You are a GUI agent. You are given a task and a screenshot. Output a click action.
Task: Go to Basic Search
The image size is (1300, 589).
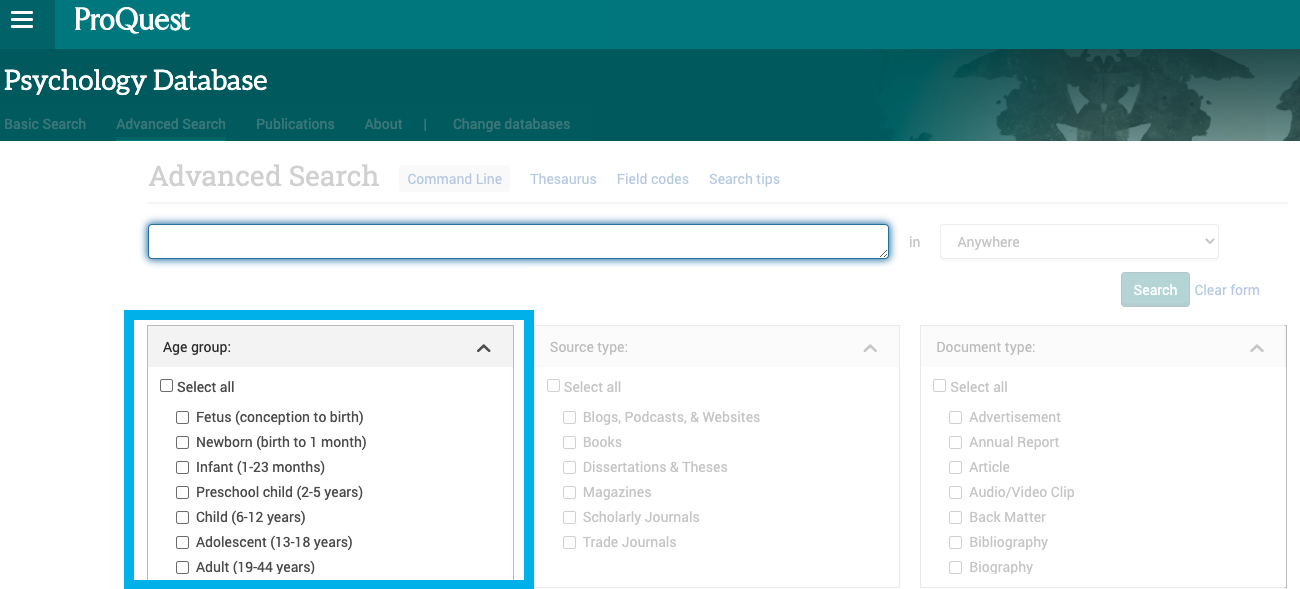(x=45, y=124)
